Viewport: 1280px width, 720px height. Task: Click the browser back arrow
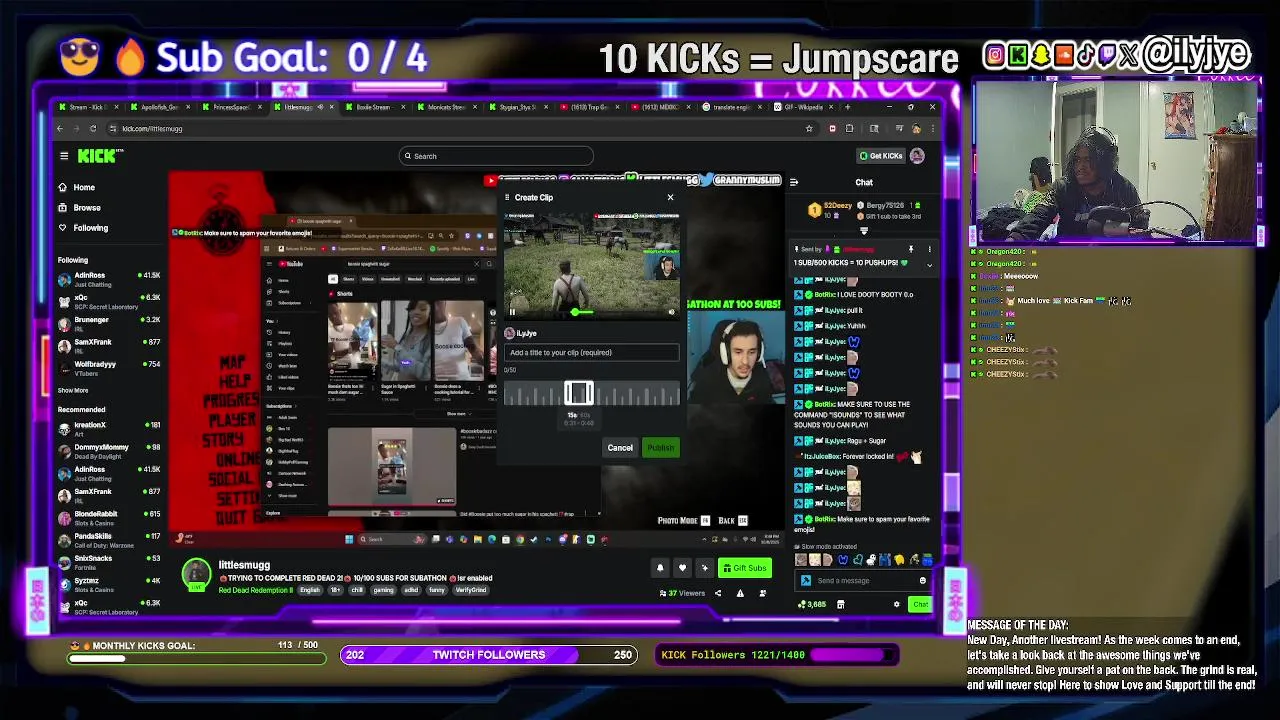coord(60,128)
